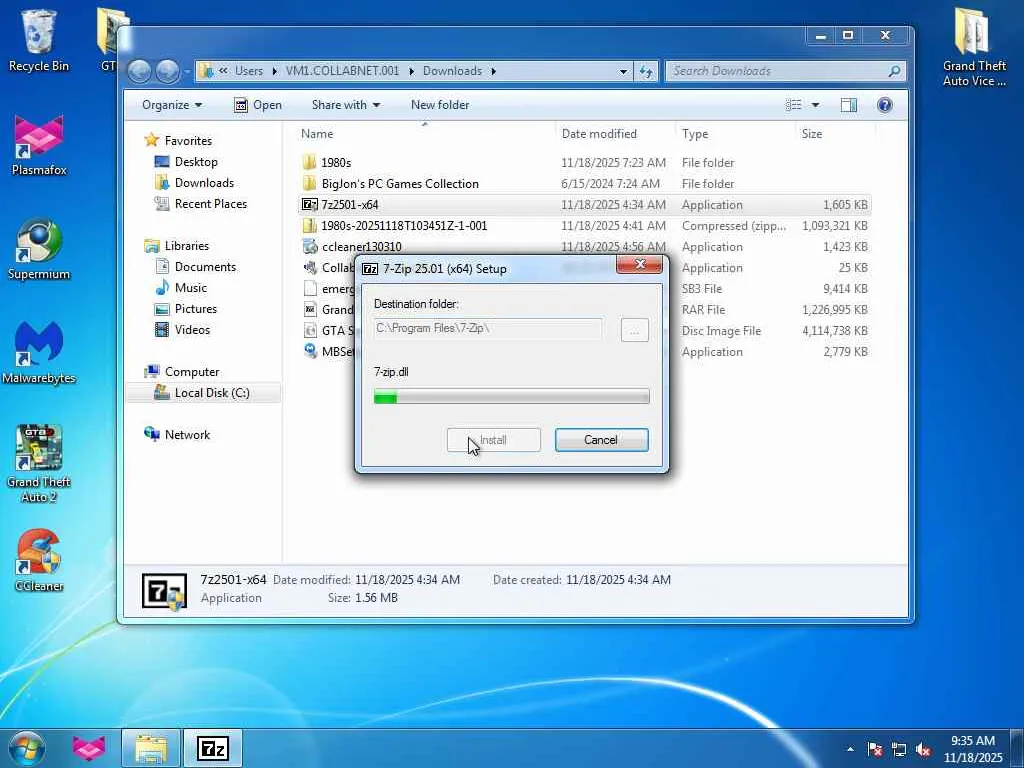
Task: Open address bar history dropdown
Action: [x=624, y=71]
